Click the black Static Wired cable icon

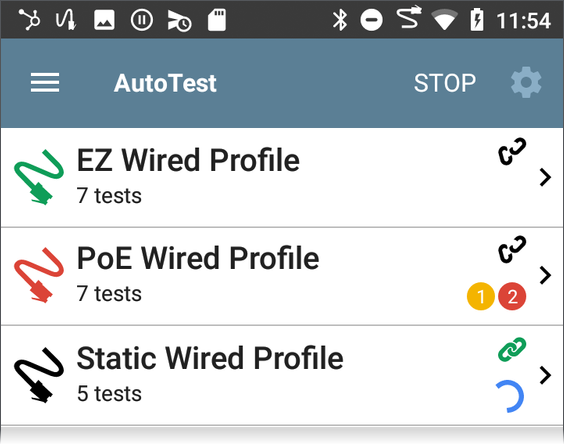(x=39, y=375)
